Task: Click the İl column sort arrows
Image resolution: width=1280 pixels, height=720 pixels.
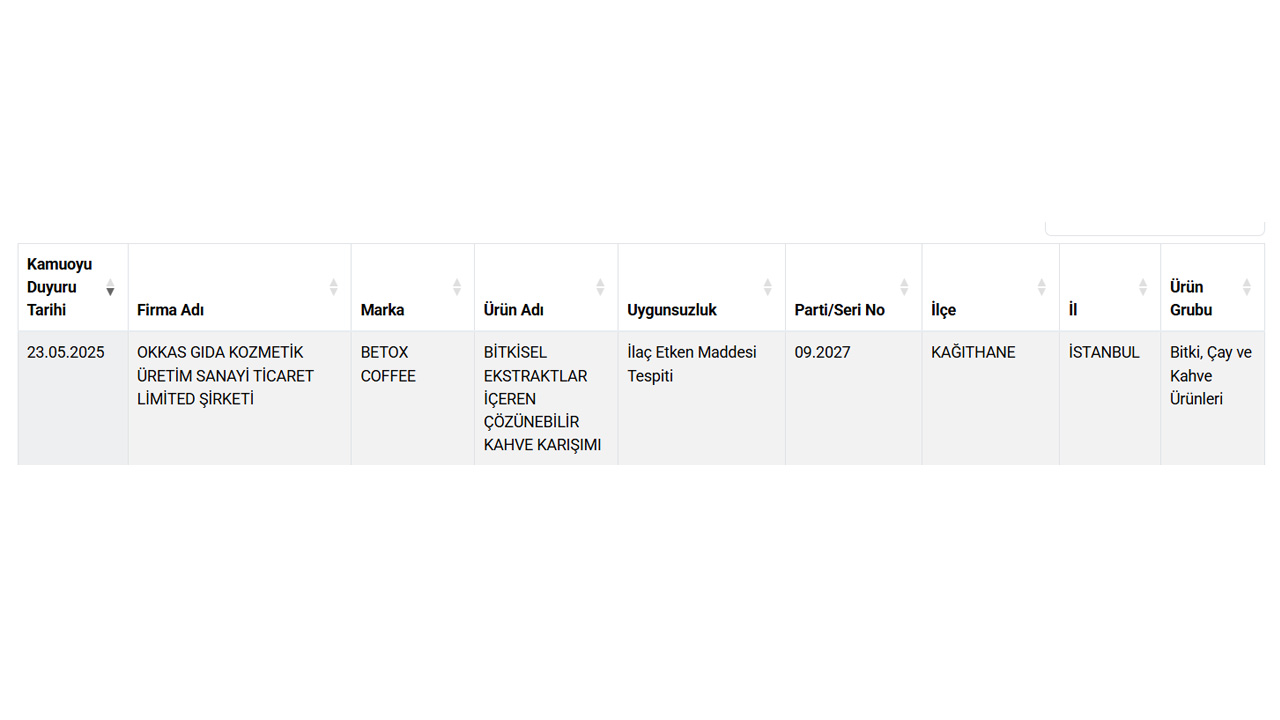Action: click(1142, 287)
